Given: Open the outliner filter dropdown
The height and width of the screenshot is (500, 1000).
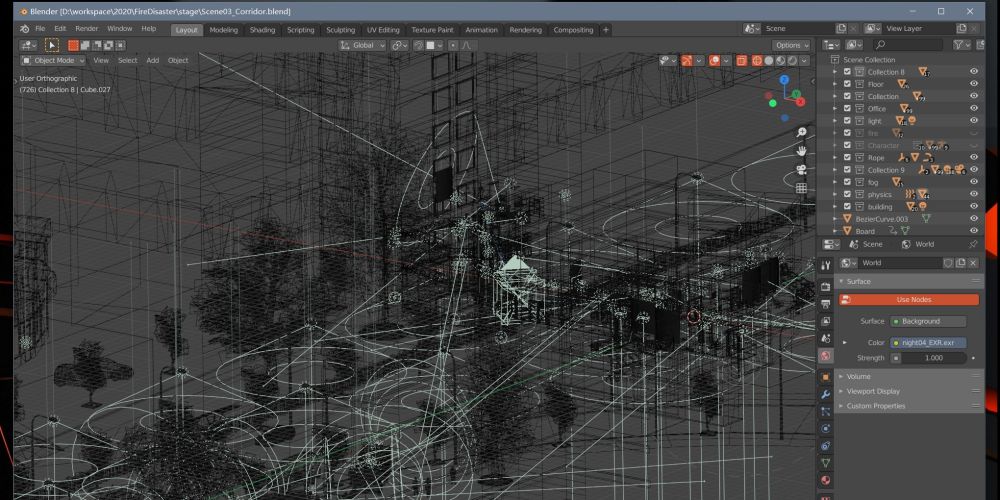Looking at the screenshot, I should [x=961, y=45].
